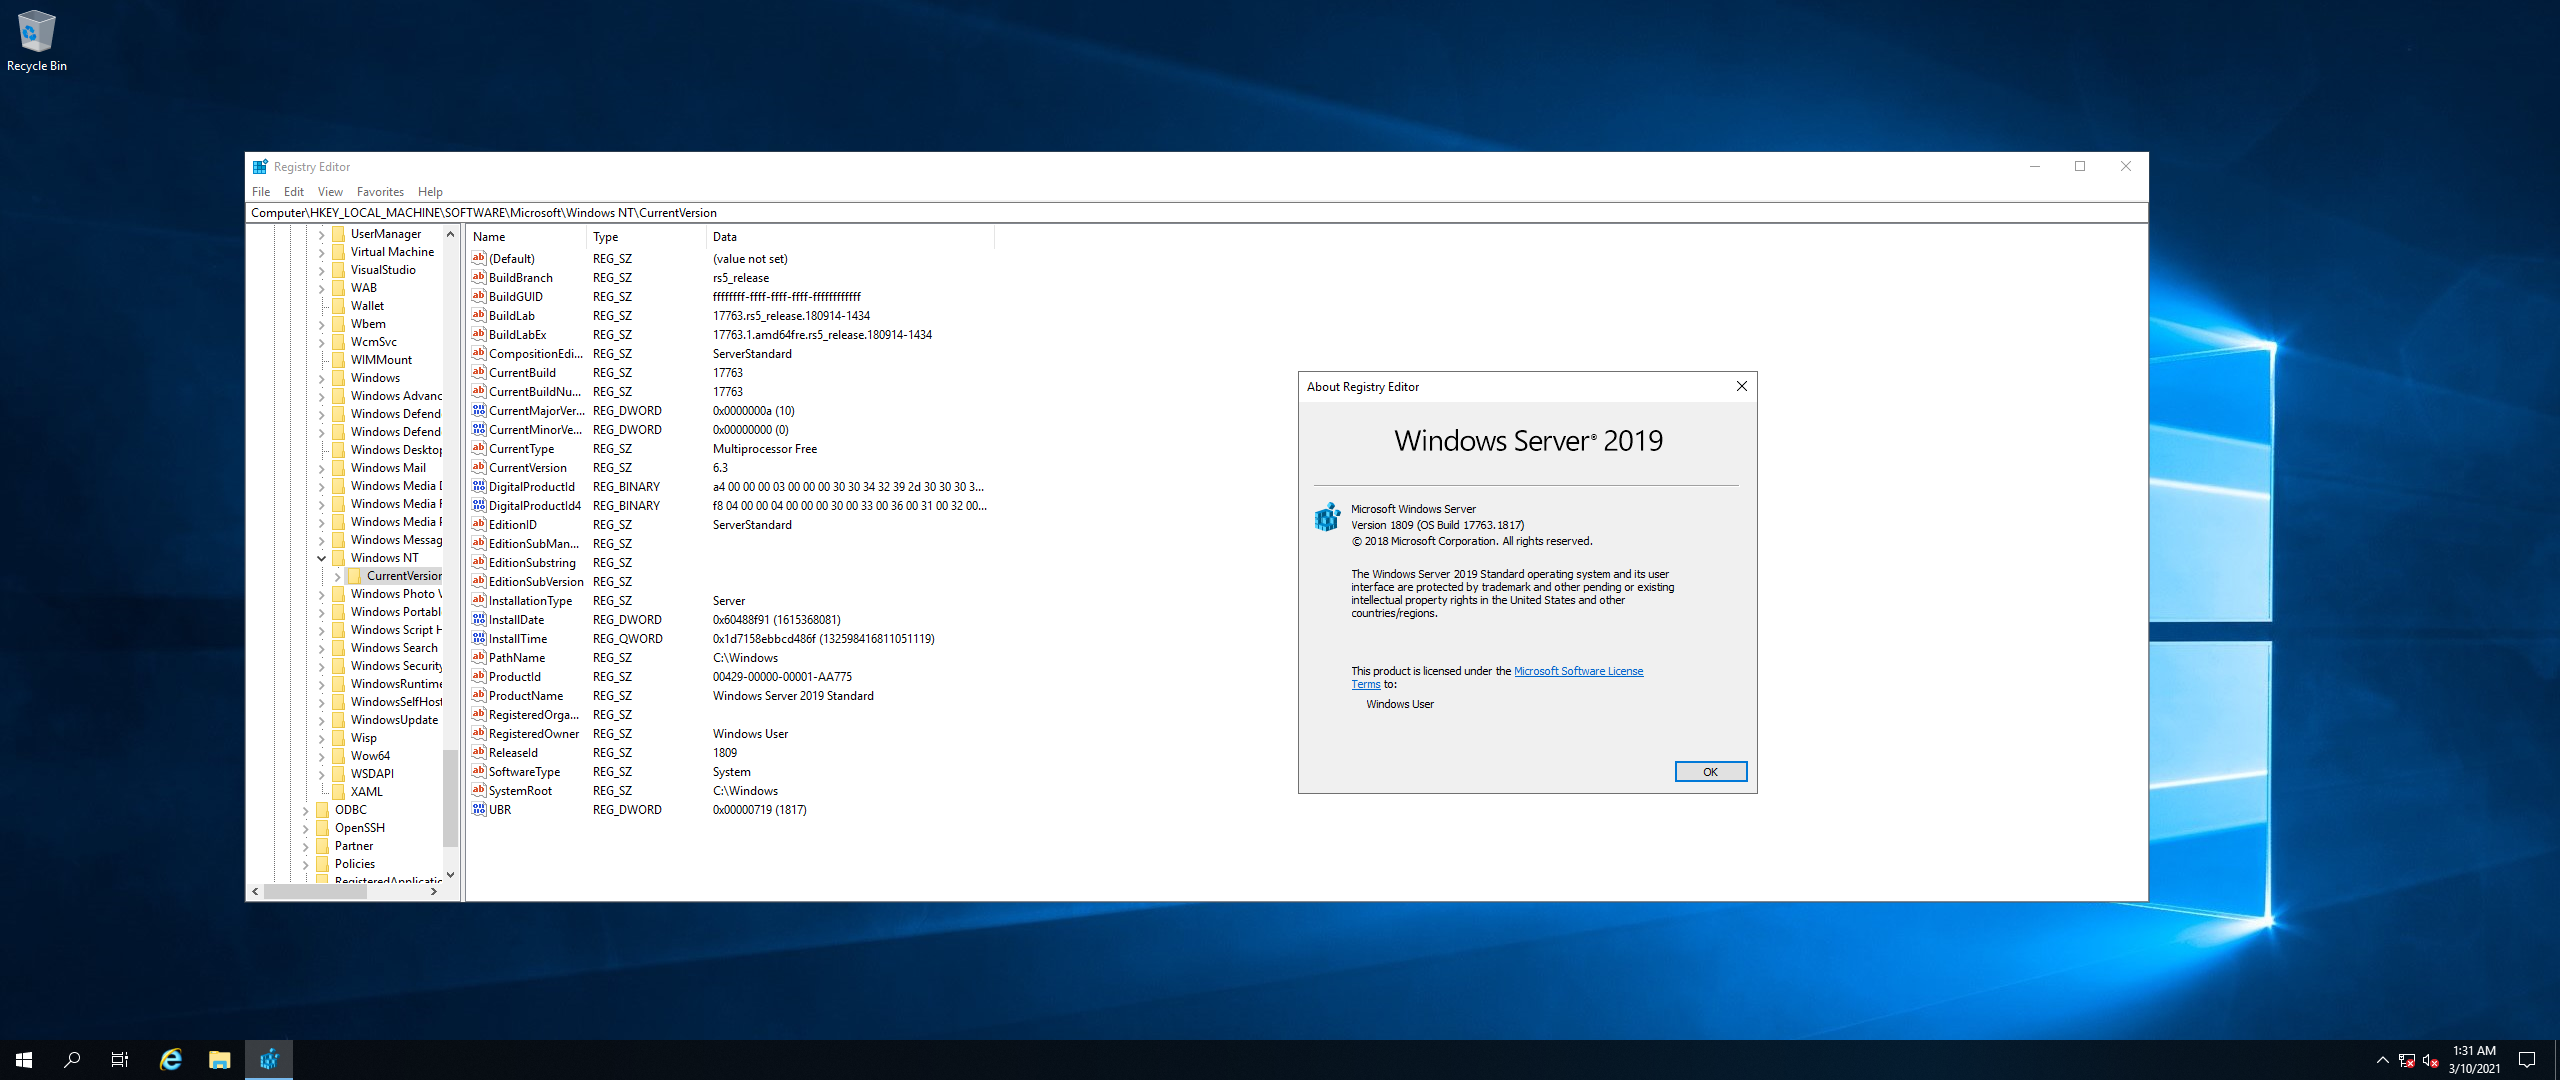Click the volume tray icon
The height and width of the screenshot is (1080, 2560).
coord(2431,1060)
